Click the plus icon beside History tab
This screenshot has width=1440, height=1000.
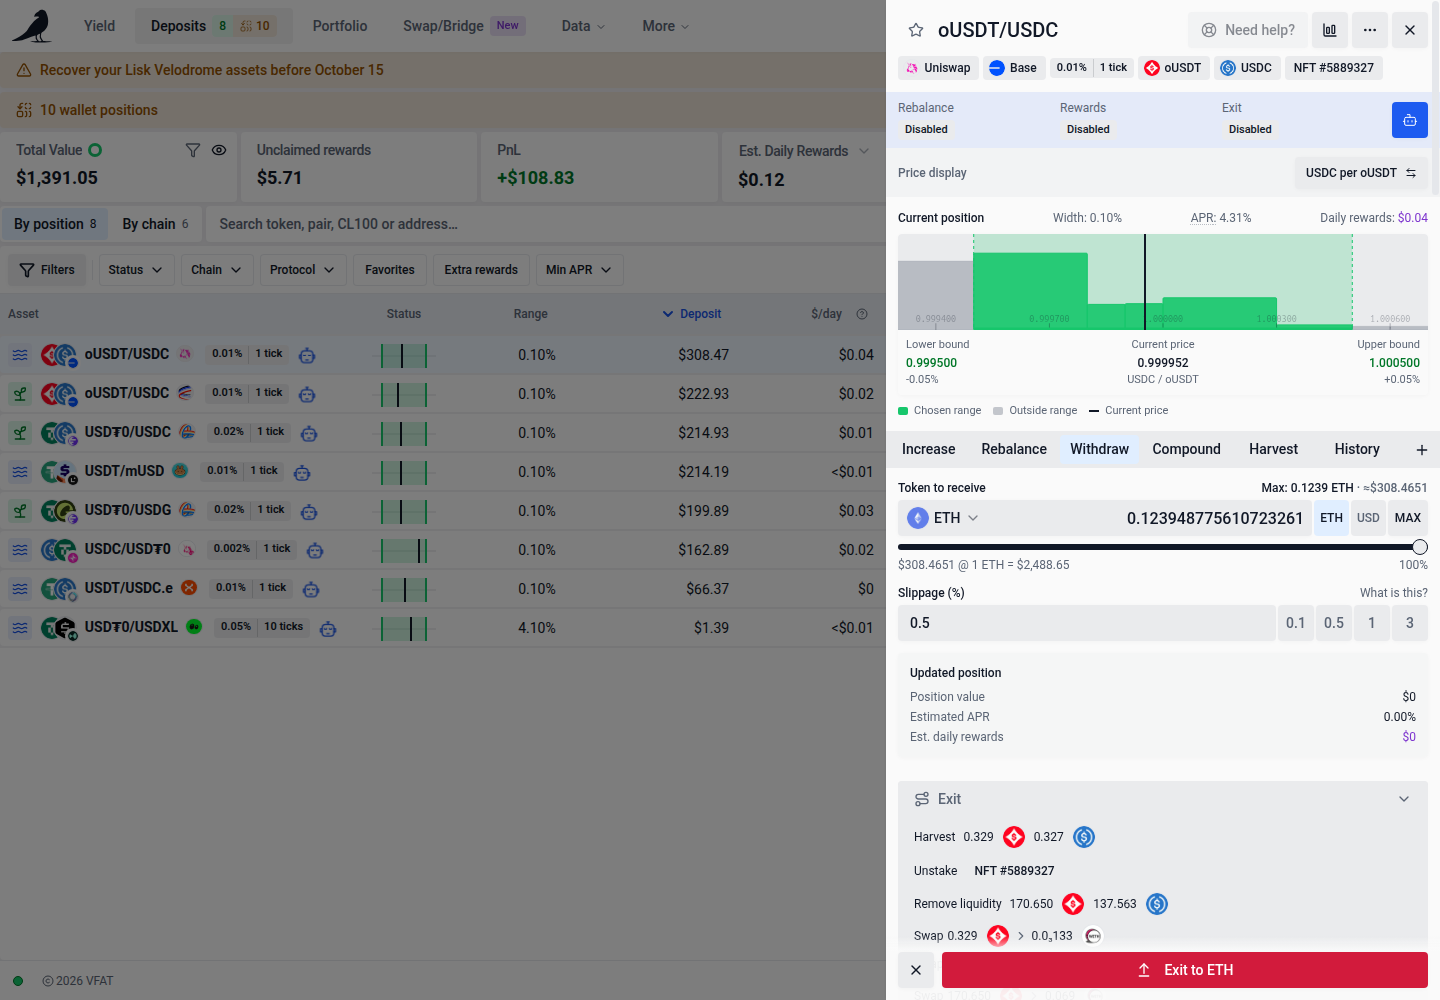[x=1421, y=450]
